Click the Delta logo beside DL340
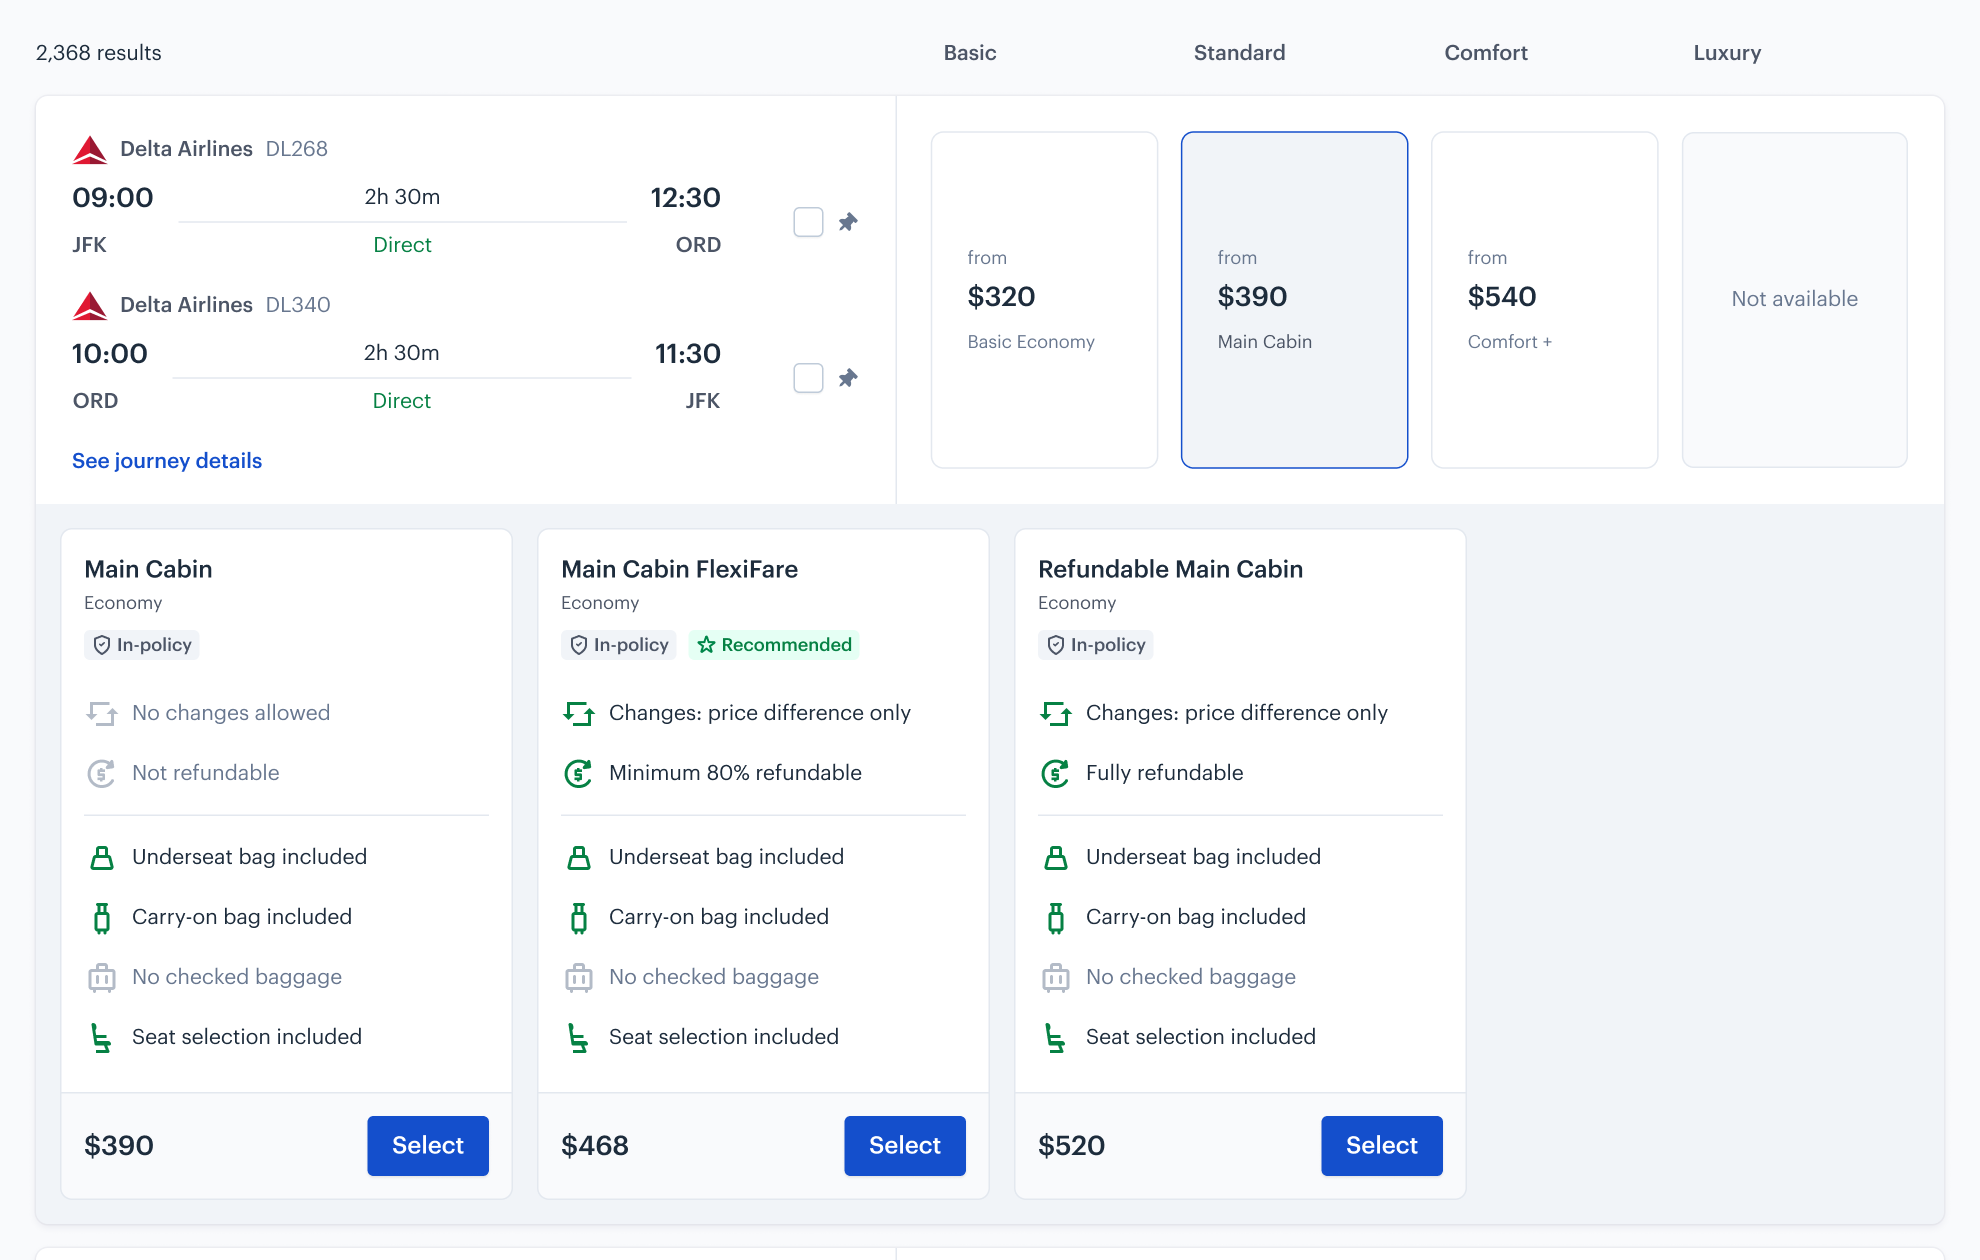 pos(90,306)
